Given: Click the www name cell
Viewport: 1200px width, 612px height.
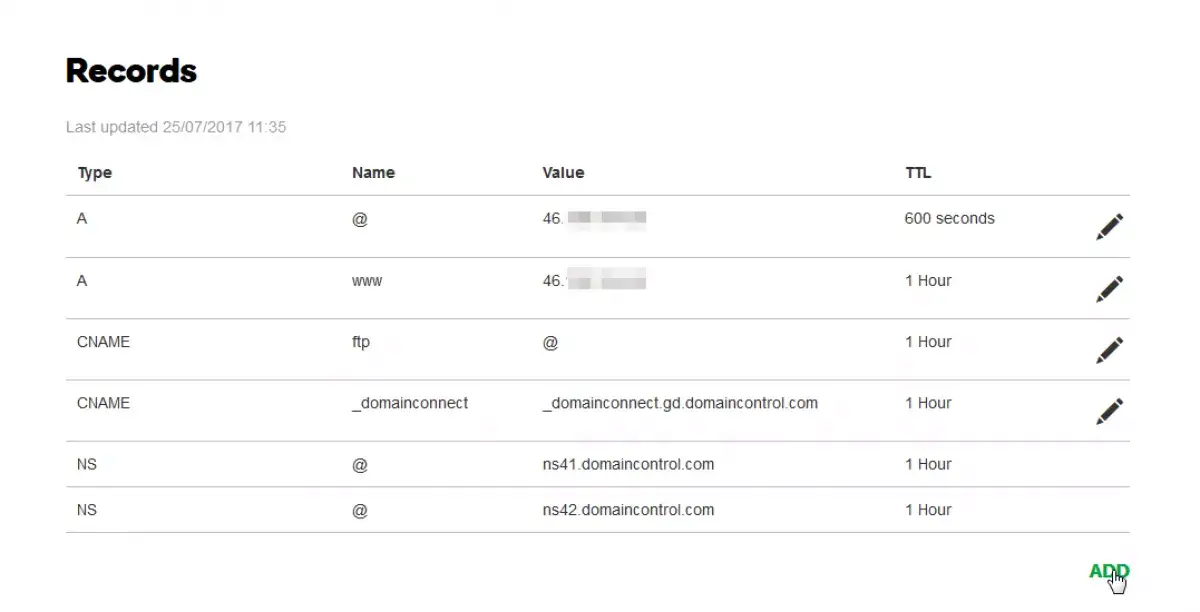Looking at the screenshot, I should click(x=367, y=281).
